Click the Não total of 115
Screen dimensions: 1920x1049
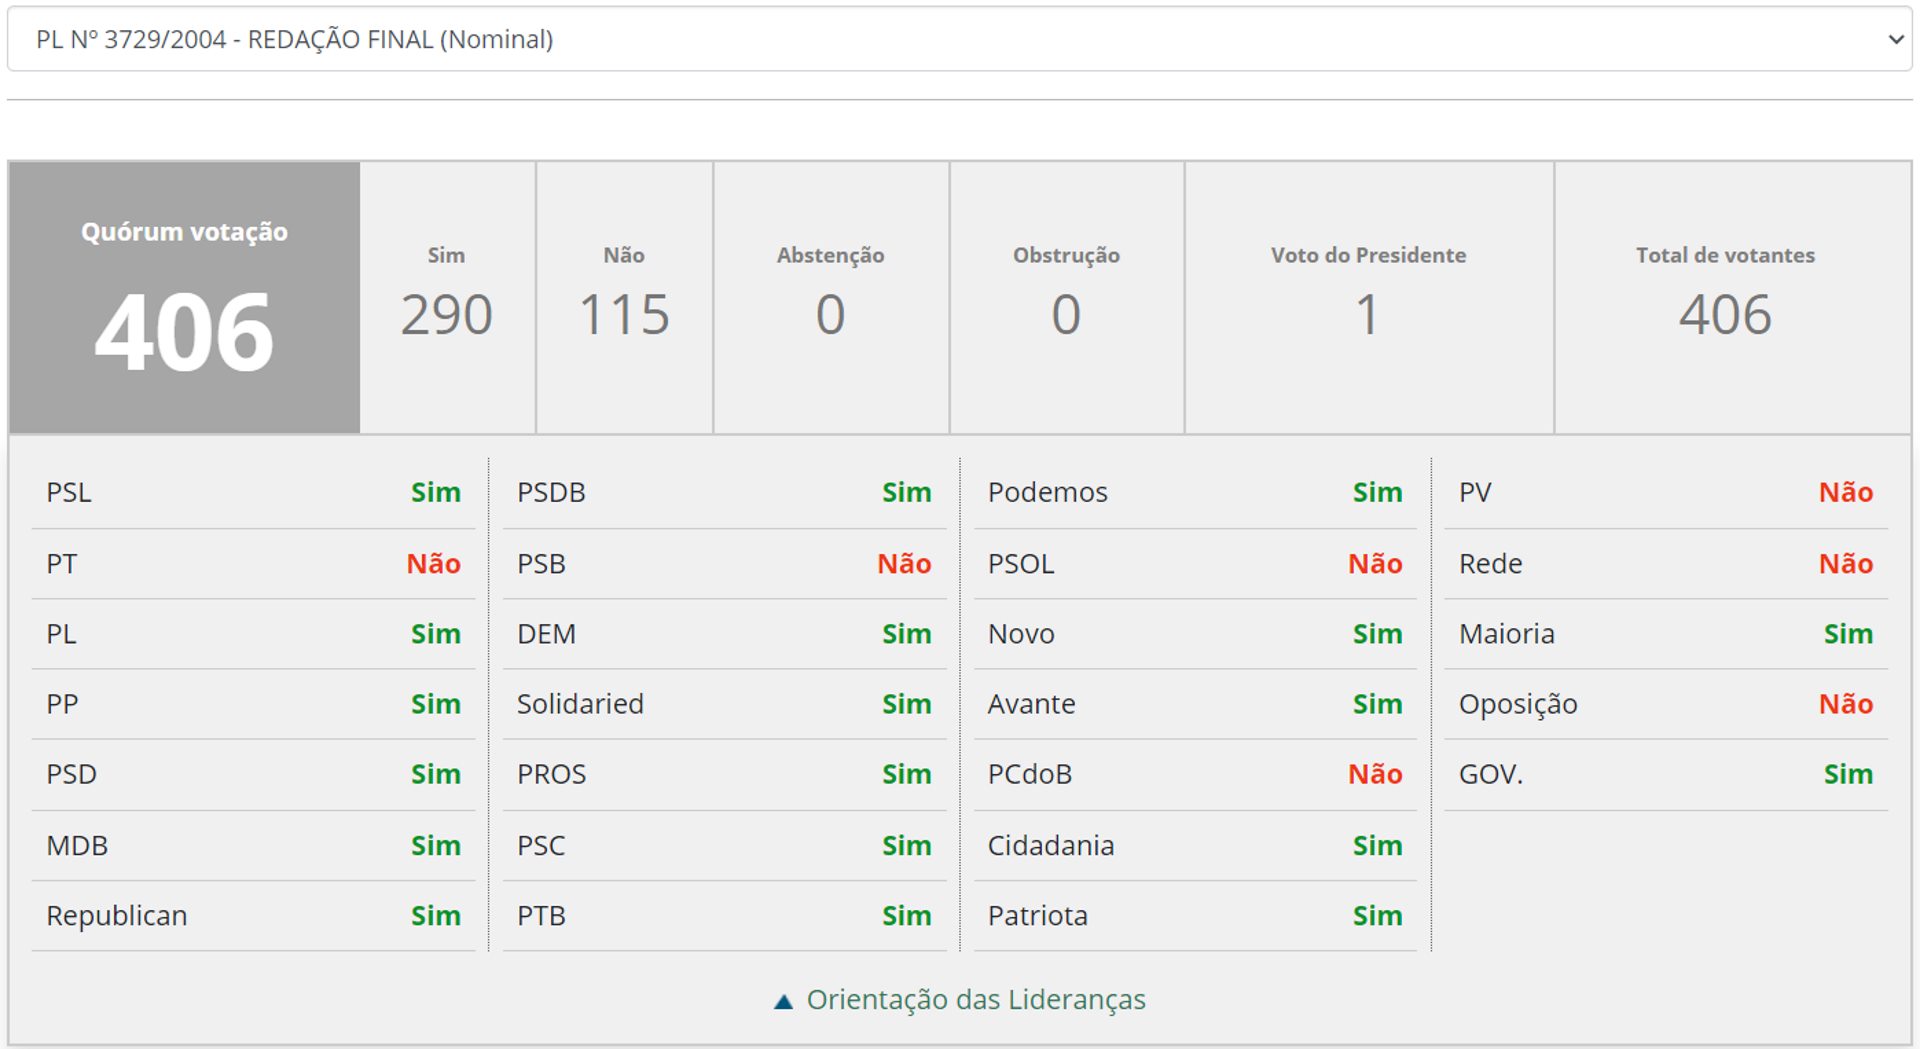(624, 313)
